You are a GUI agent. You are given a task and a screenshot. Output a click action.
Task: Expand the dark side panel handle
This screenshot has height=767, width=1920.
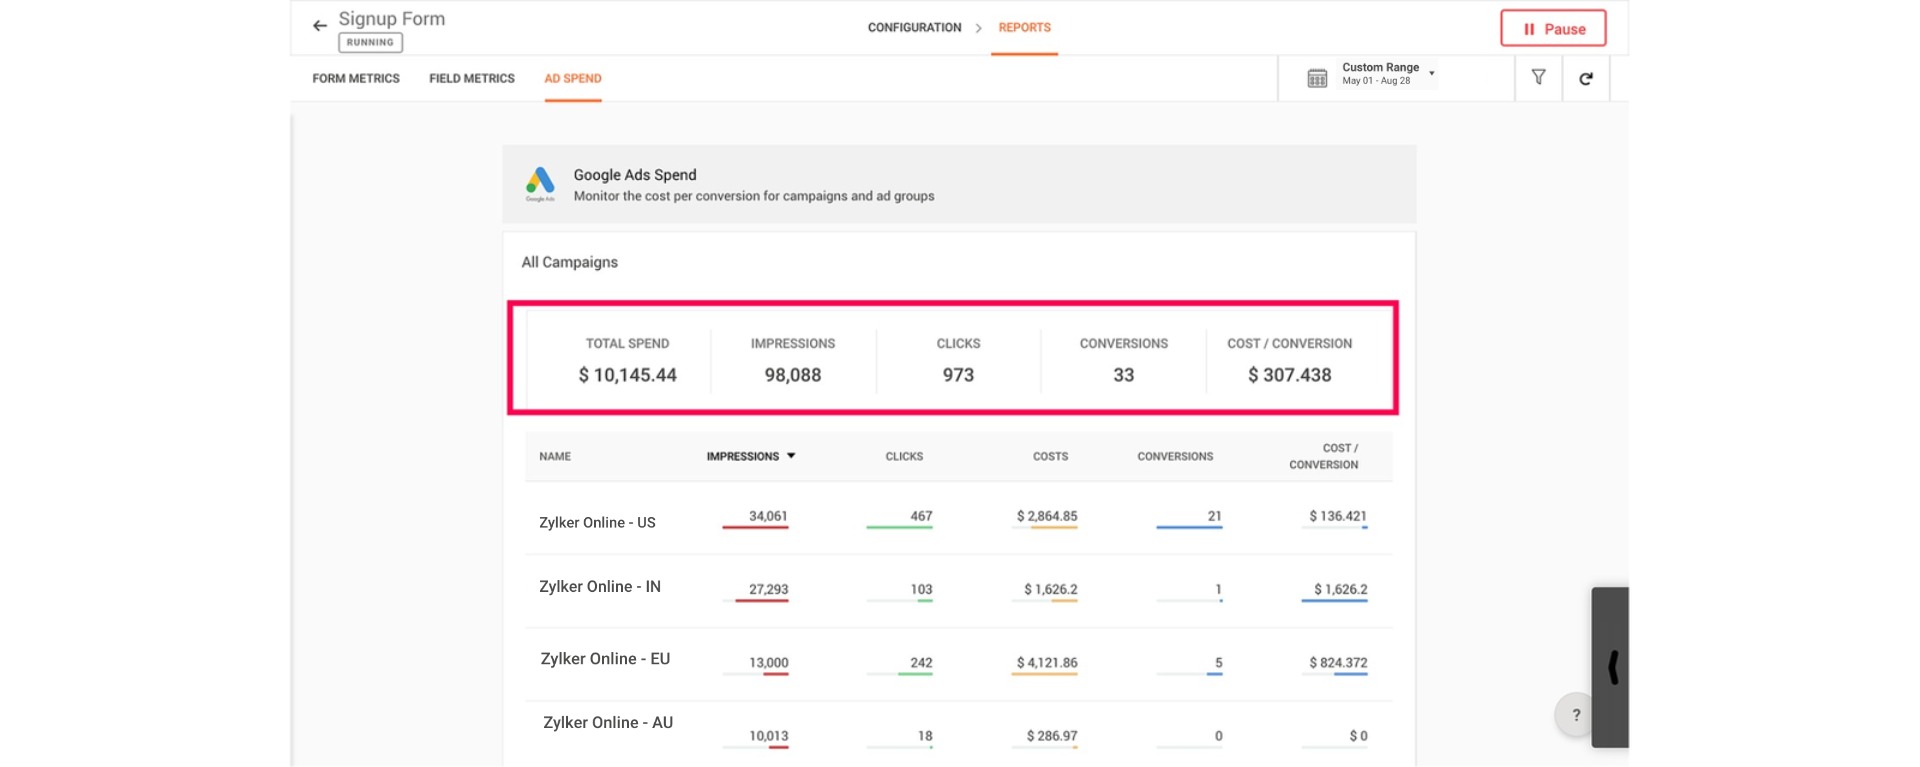point(1611,667)
